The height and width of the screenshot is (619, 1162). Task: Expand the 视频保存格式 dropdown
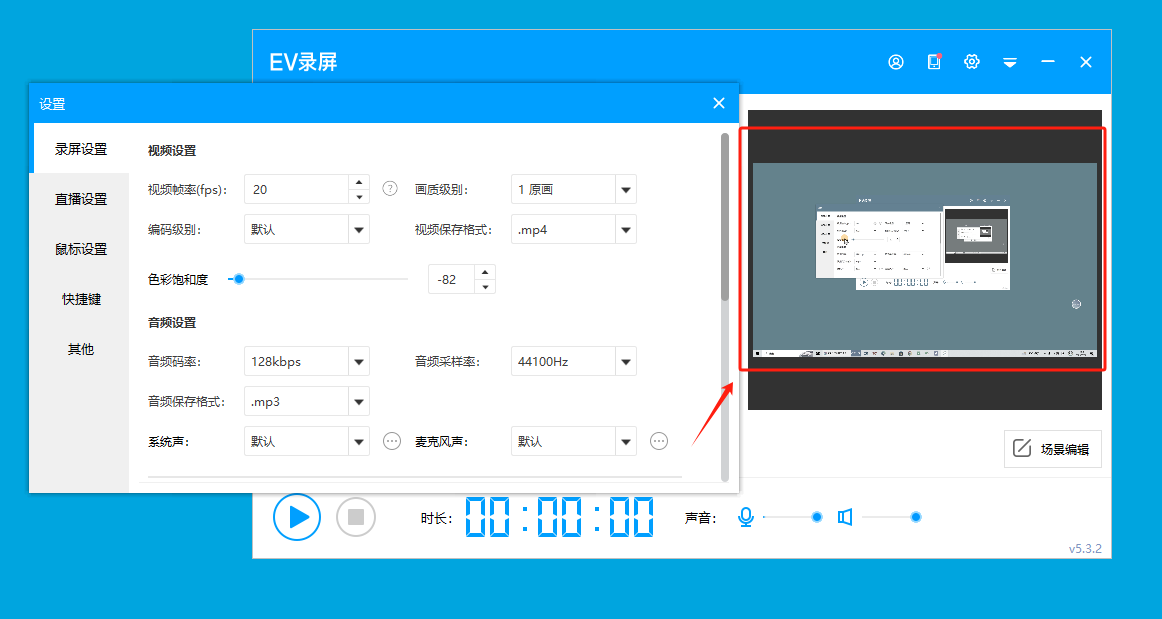click(x=625, y=229)
